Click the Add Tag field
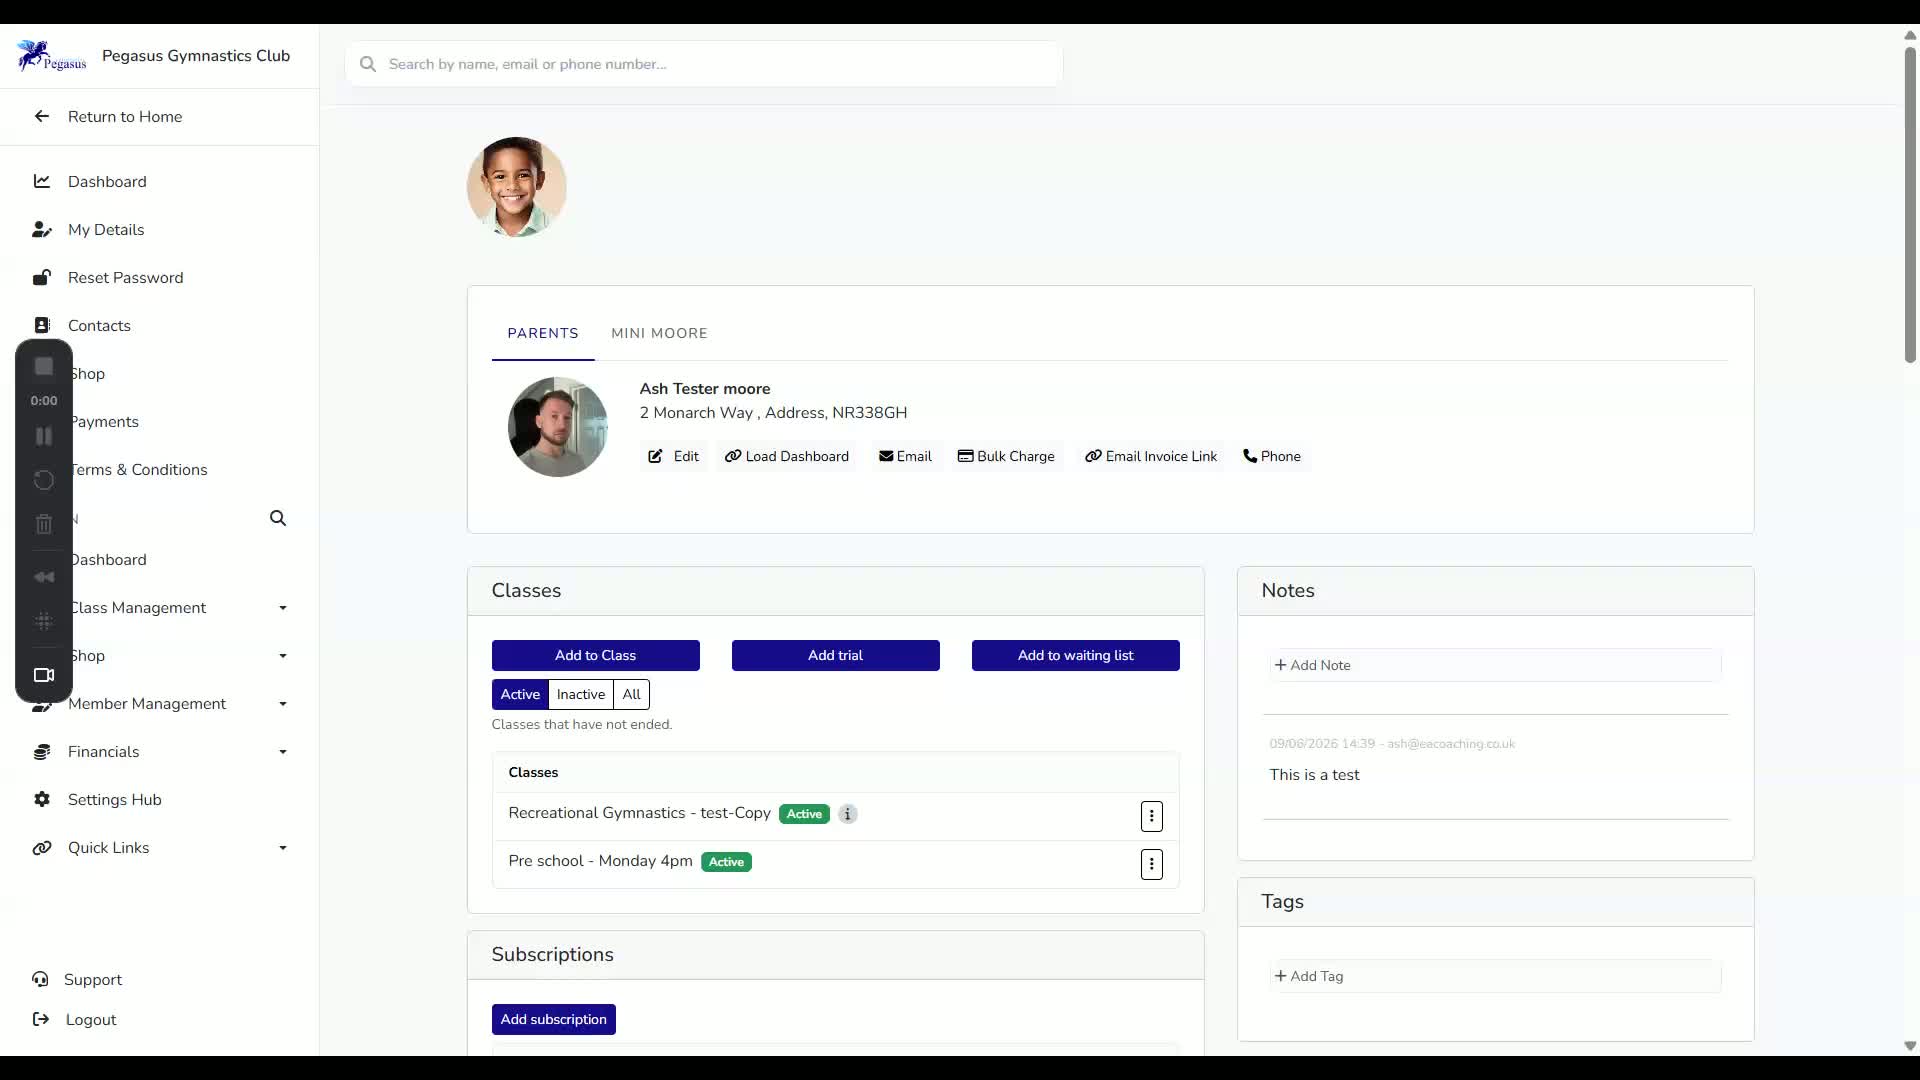This screenshot has width=1920, height=1080. tap(1496, 976)
